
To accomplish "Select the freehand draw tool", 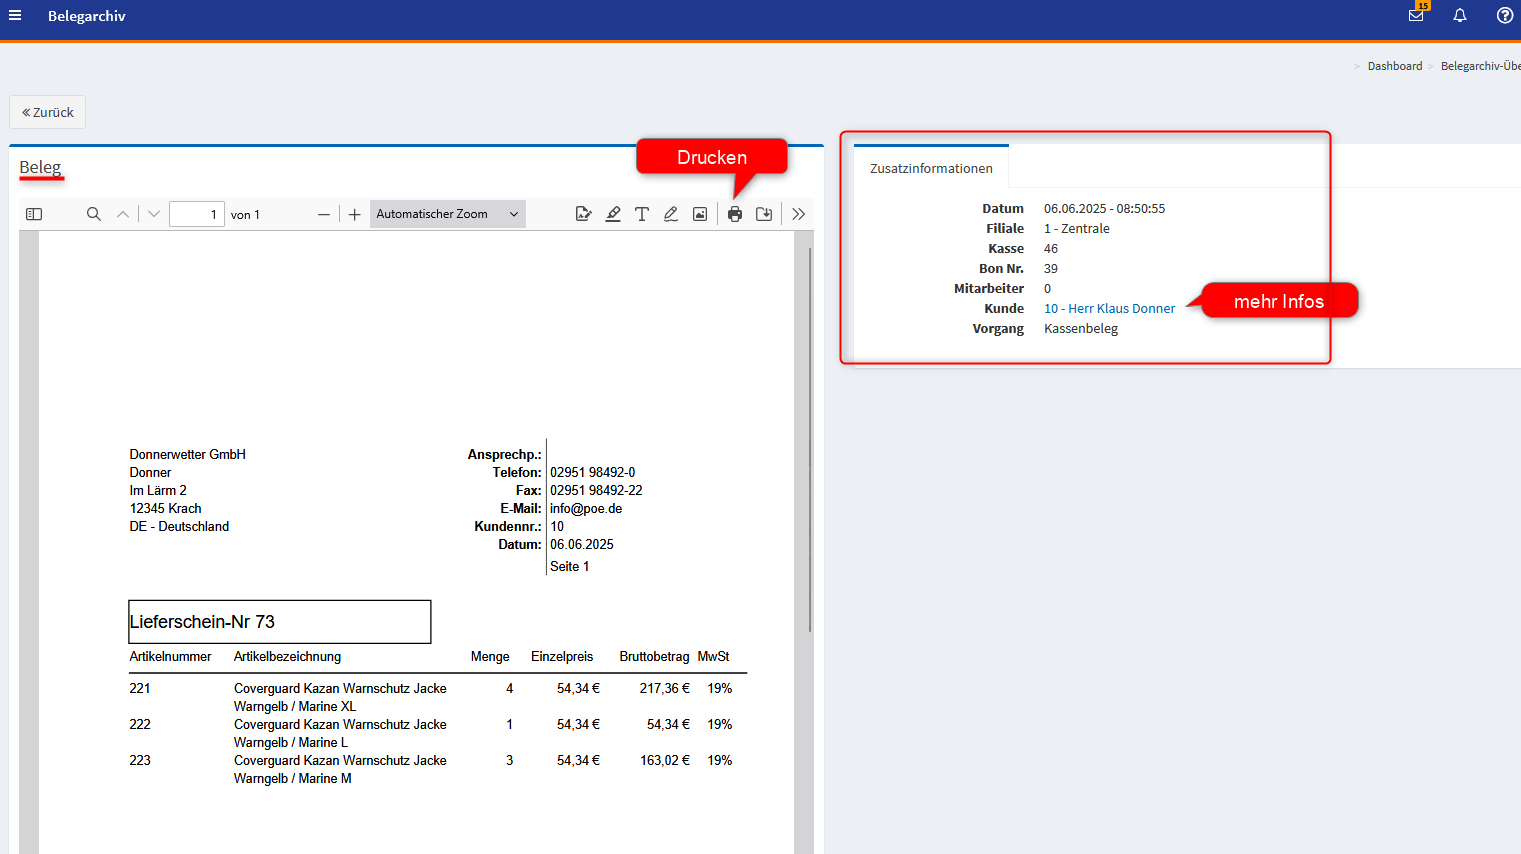I will pyautogui.click(x=671, y=214).
